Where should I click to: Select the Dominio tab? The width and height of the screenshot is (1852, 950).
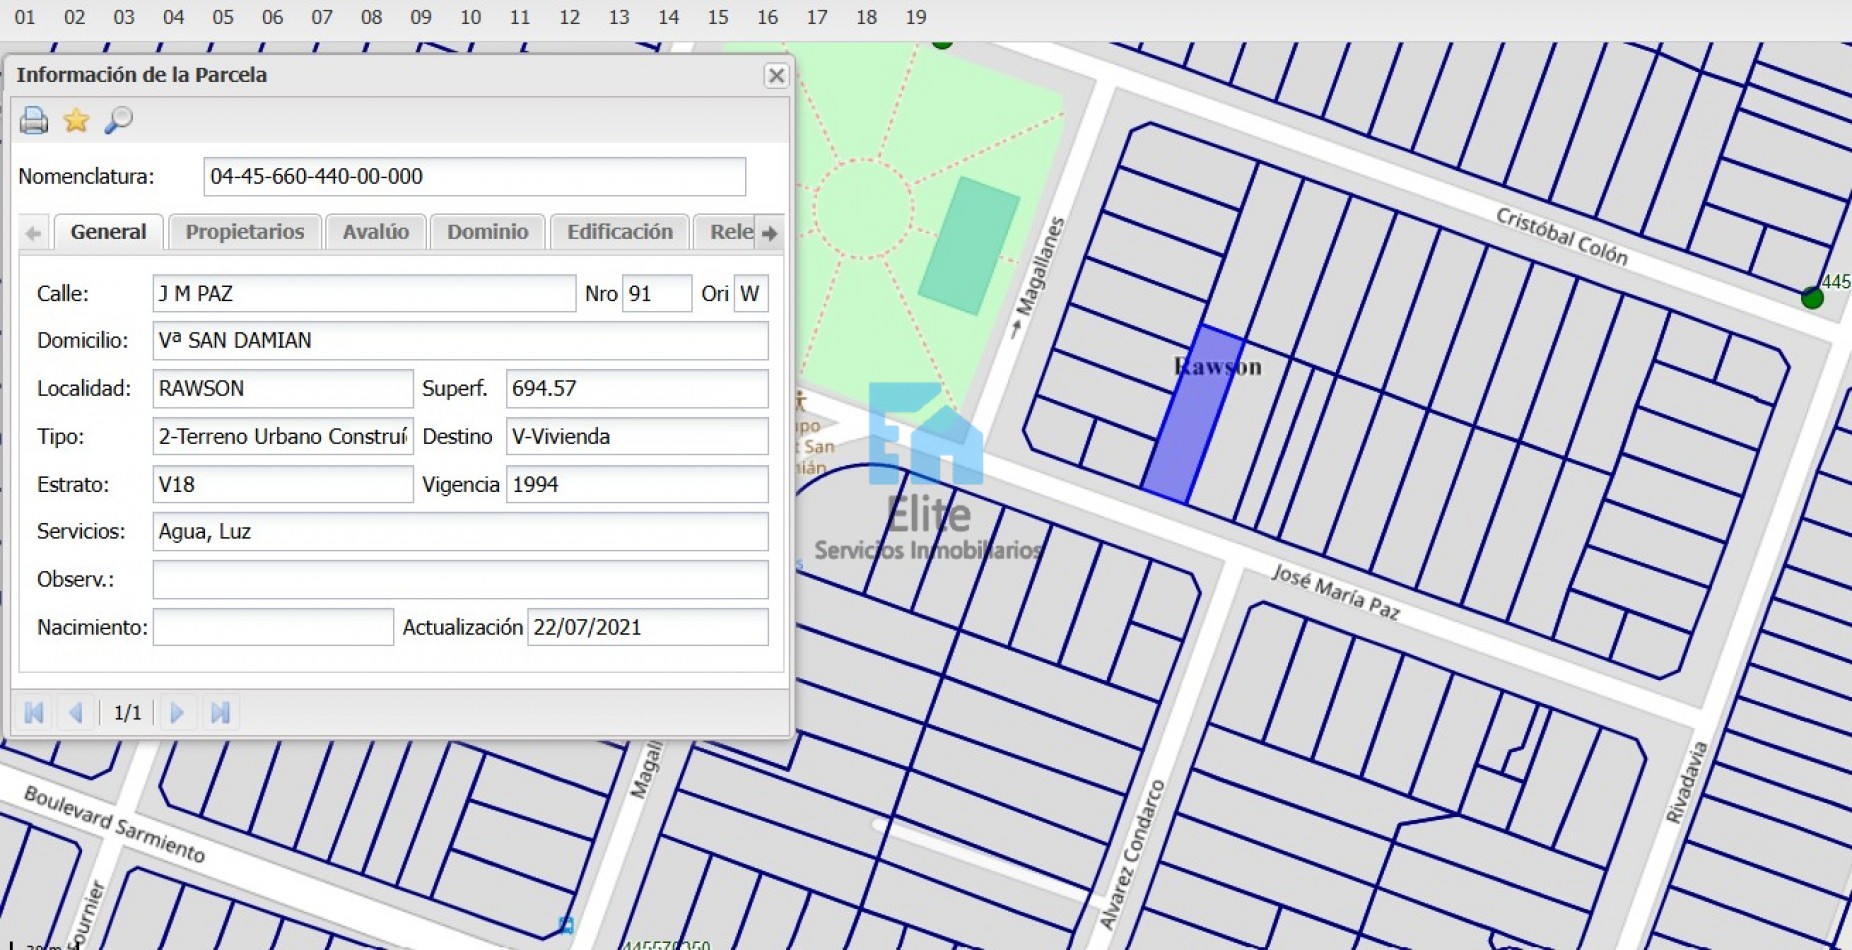[487, 232]
